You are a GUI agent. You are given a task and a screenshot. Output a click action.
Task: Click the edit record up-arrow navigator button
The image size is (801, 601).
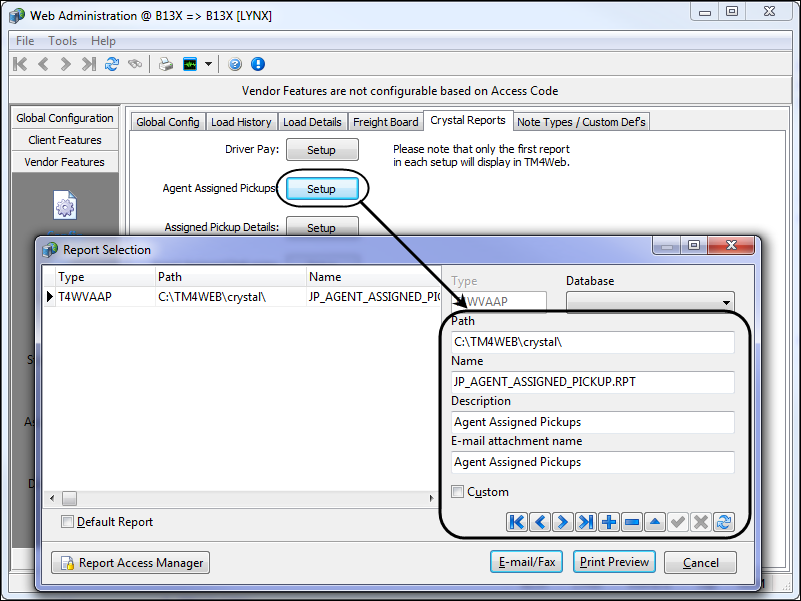pos(655,522)
